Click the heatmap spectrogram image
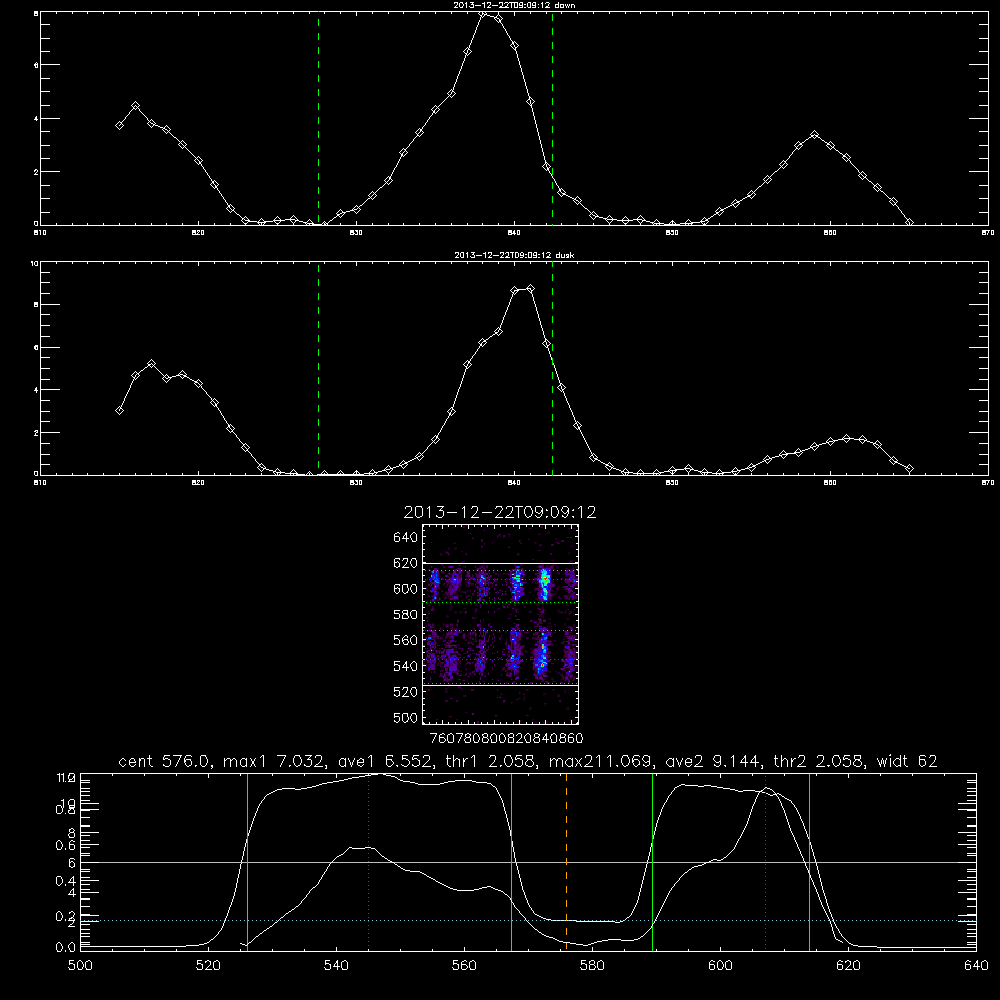Viewport: 1000px width, 1000px height. 501,624
